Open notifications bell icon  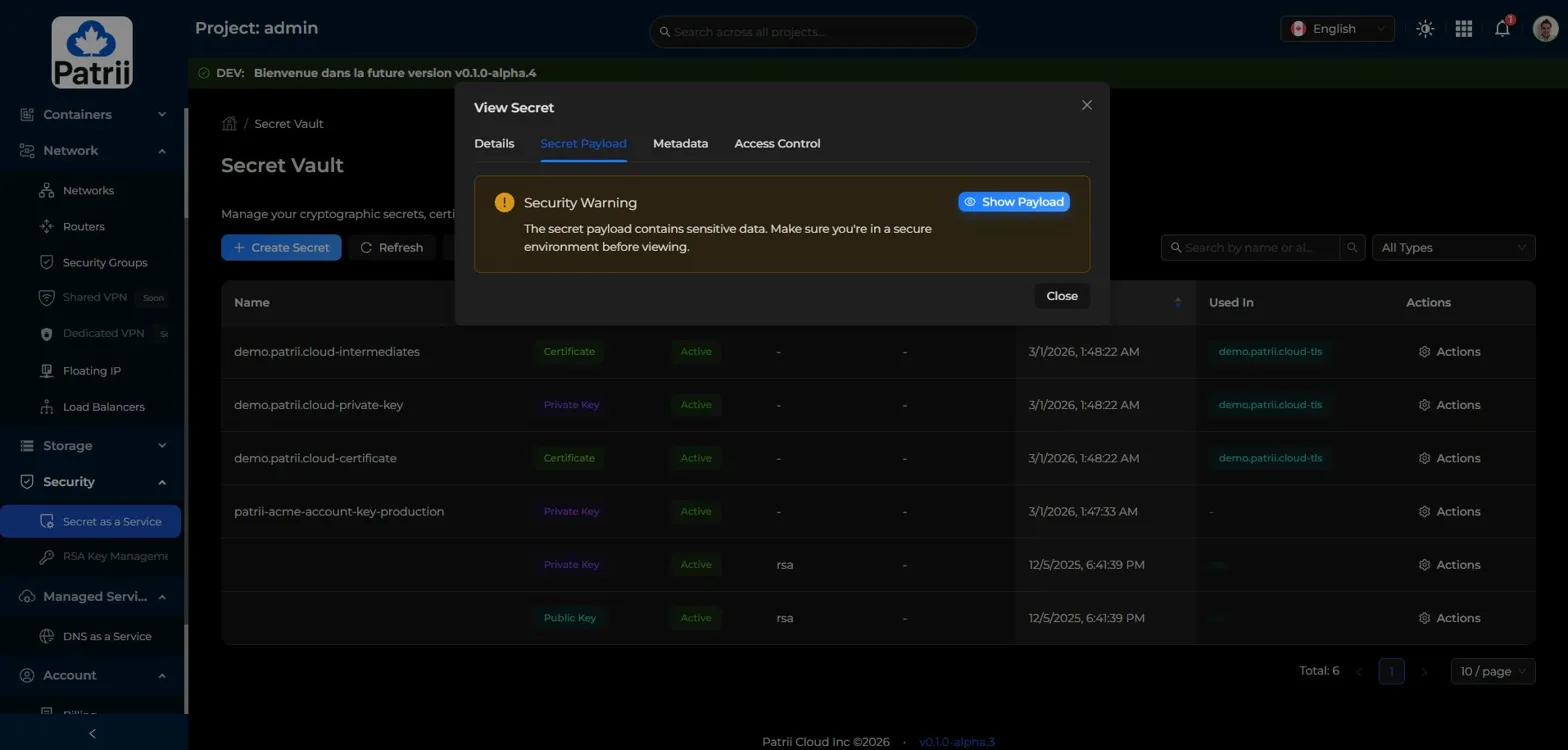1502,29
